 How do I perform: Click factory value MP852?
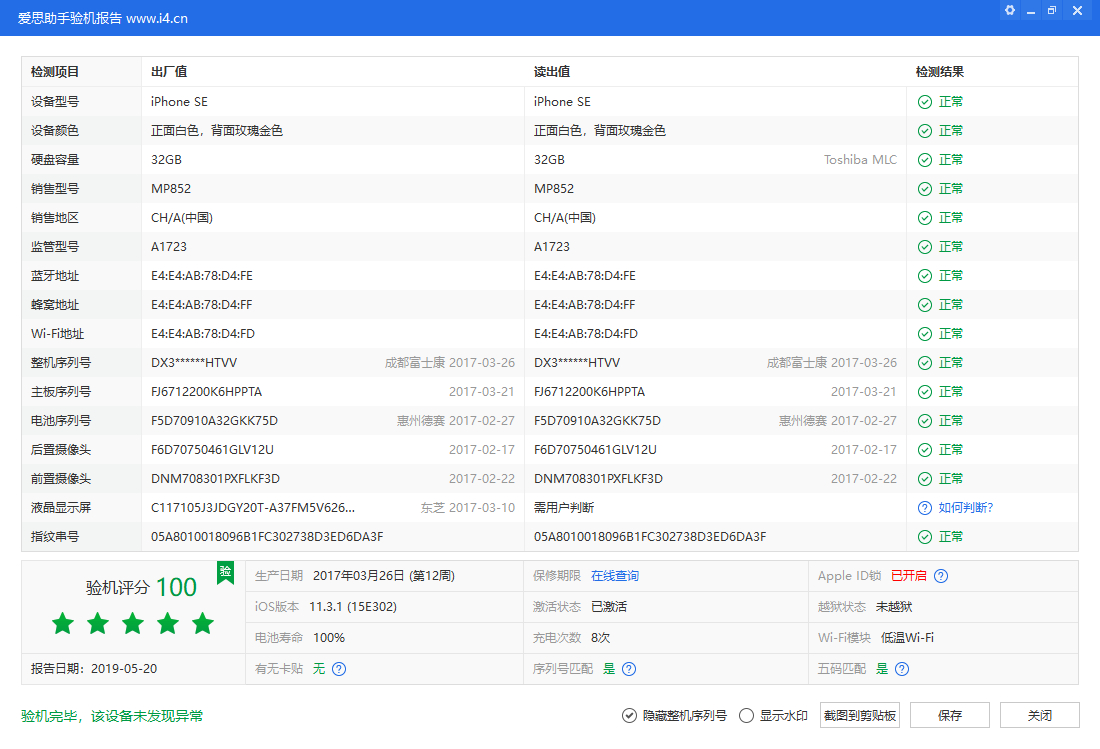click(171, 189)
